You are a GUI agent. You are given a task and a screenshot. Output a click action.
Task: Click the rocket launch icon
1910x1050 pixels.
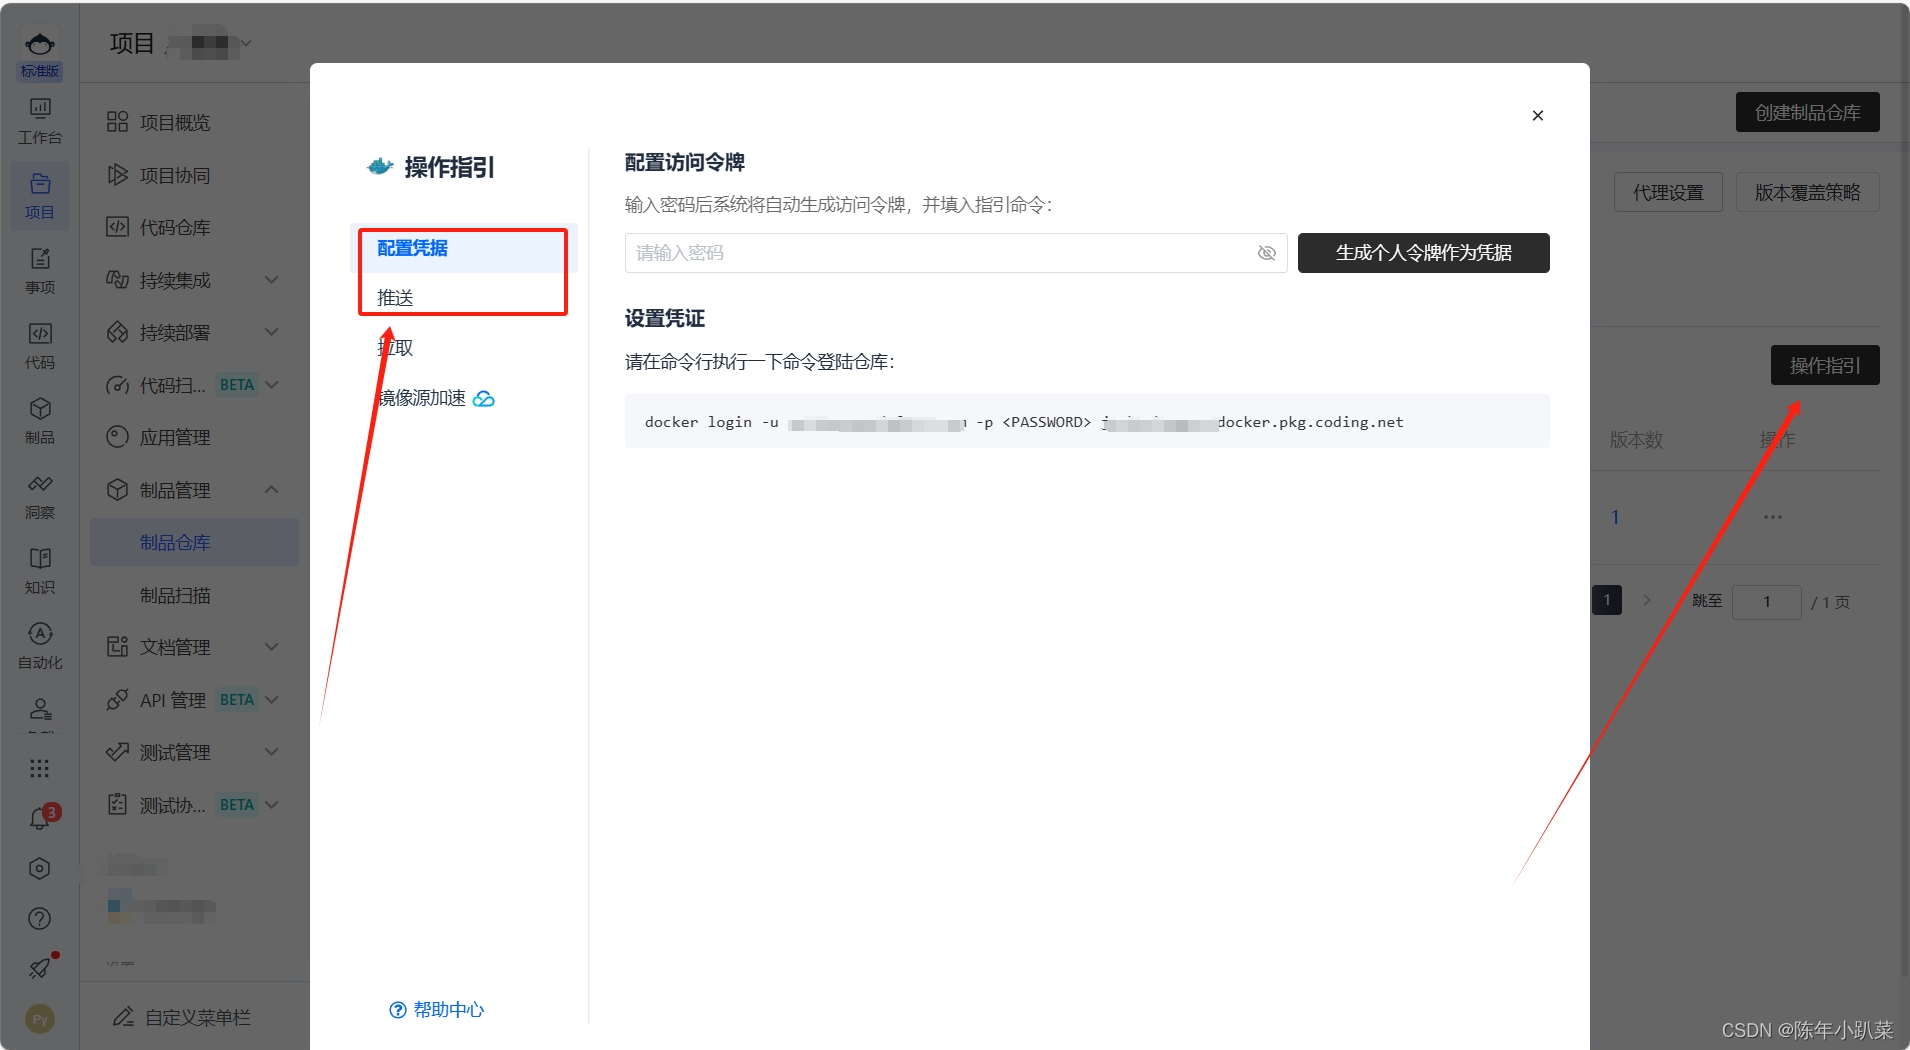[x=40, y=968]
